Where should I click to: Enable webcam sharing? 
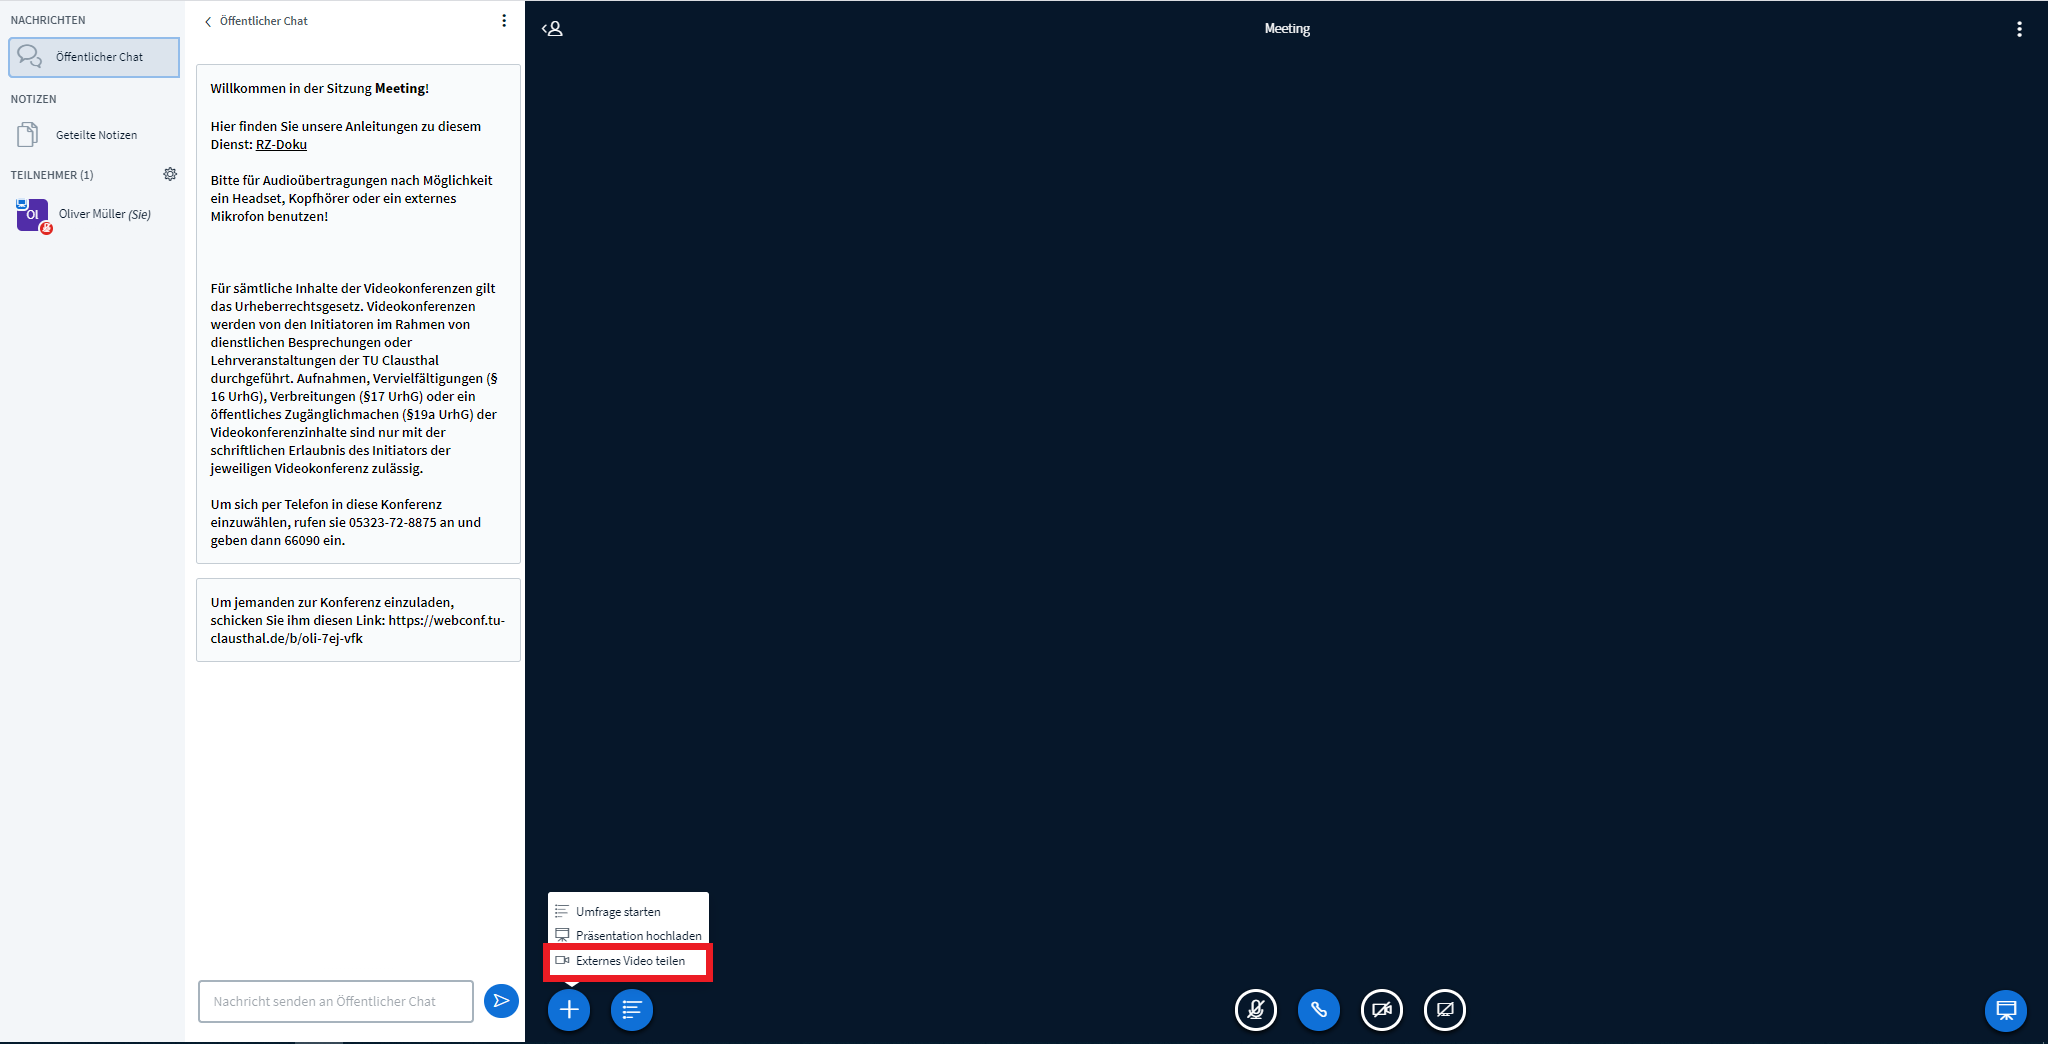click(x=1381, y=1009)
